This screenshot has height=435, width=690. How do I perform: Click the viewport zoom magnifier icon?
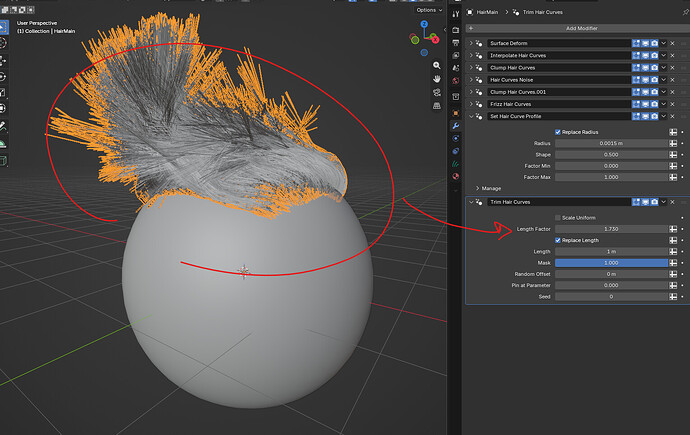click(437, 65)
